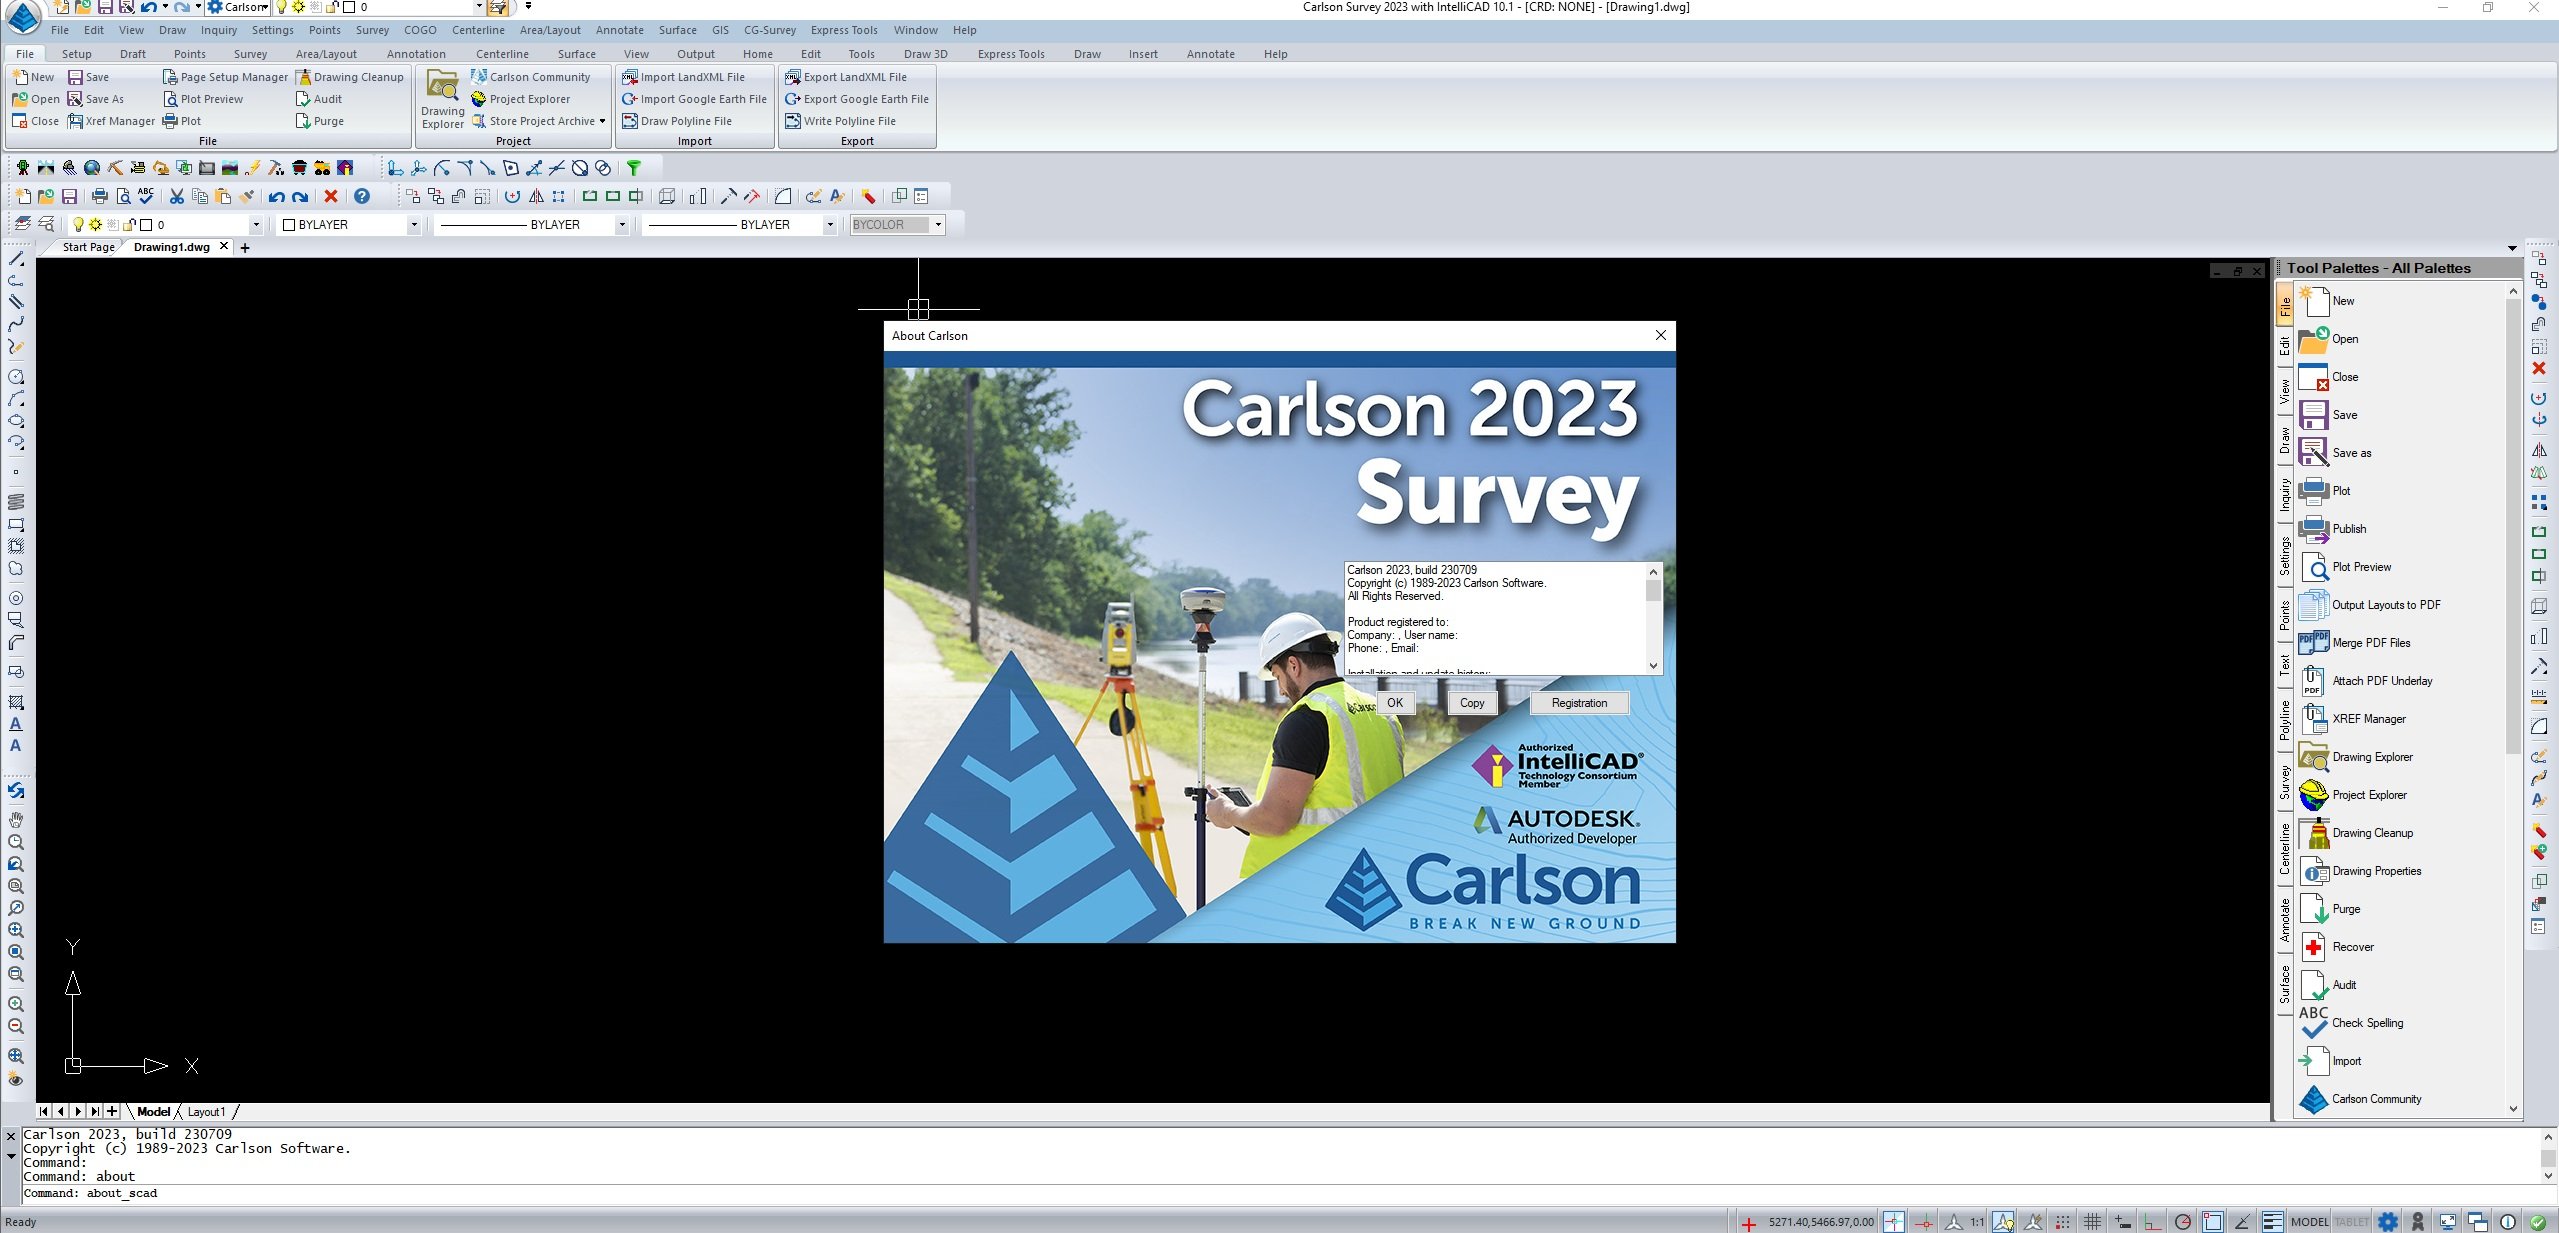Toggle polar tracking clock icon in status bar
Image resolution: width=2559 pixels, height=1233 pixels.
[2183, 1222]
